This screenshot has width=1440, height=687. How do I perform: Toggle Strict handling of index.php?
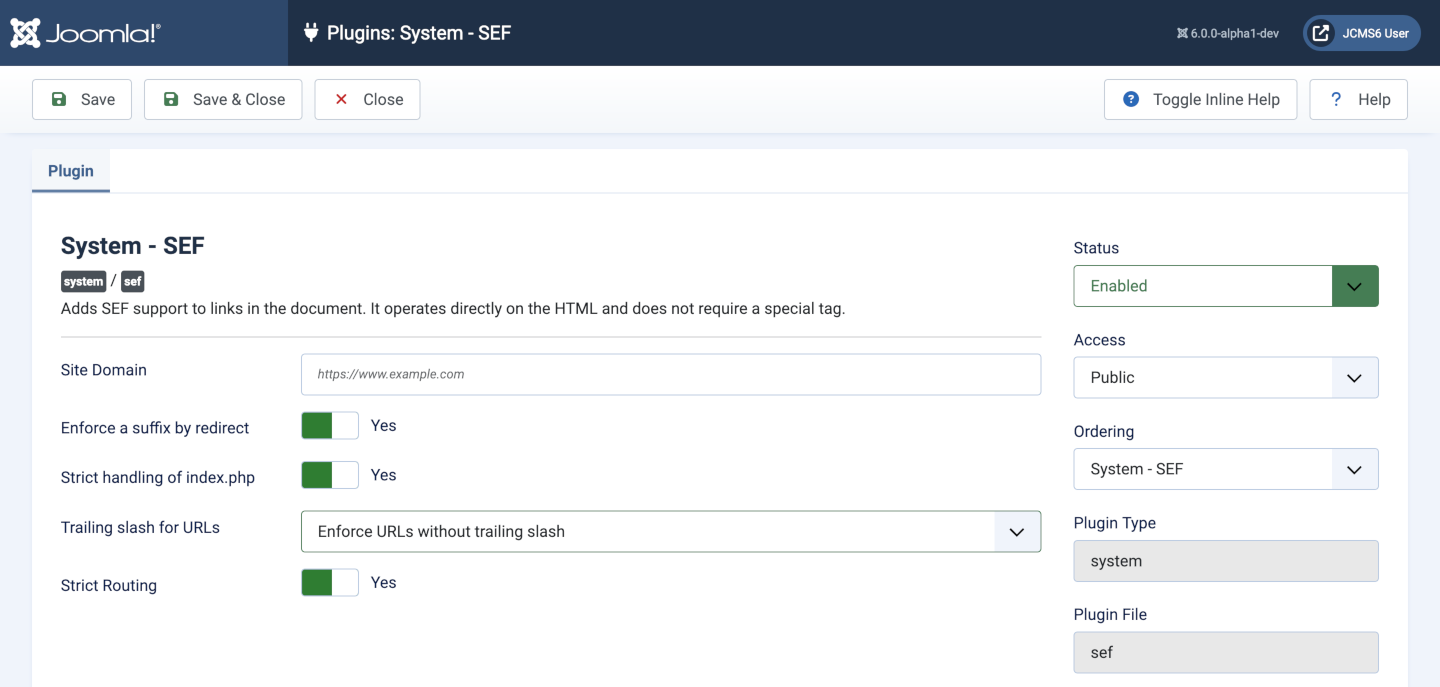click(x=330, y=475)
